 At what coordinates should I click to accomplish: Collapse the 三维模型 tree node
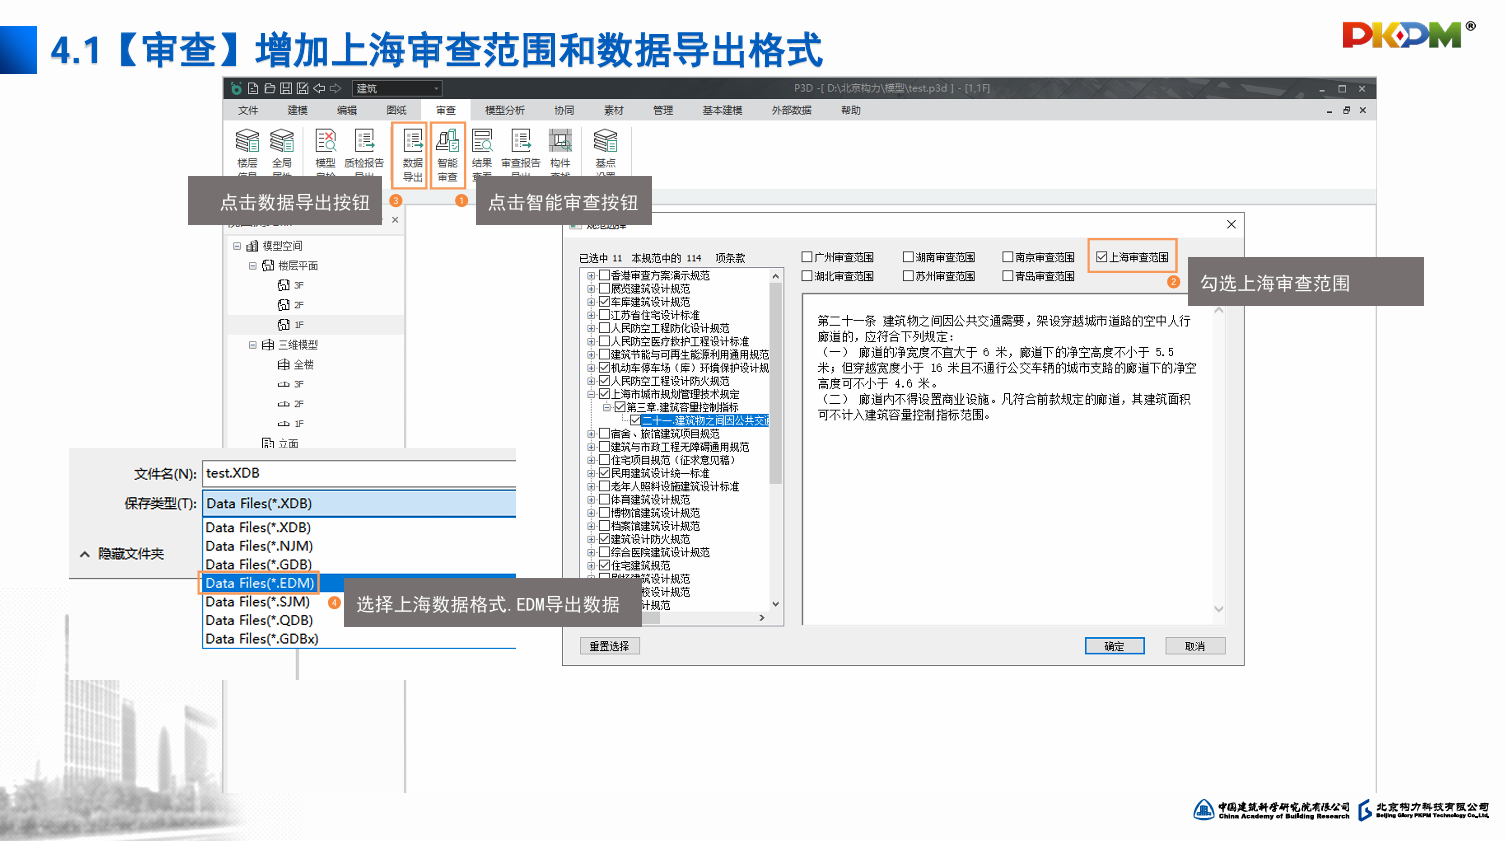253,345
